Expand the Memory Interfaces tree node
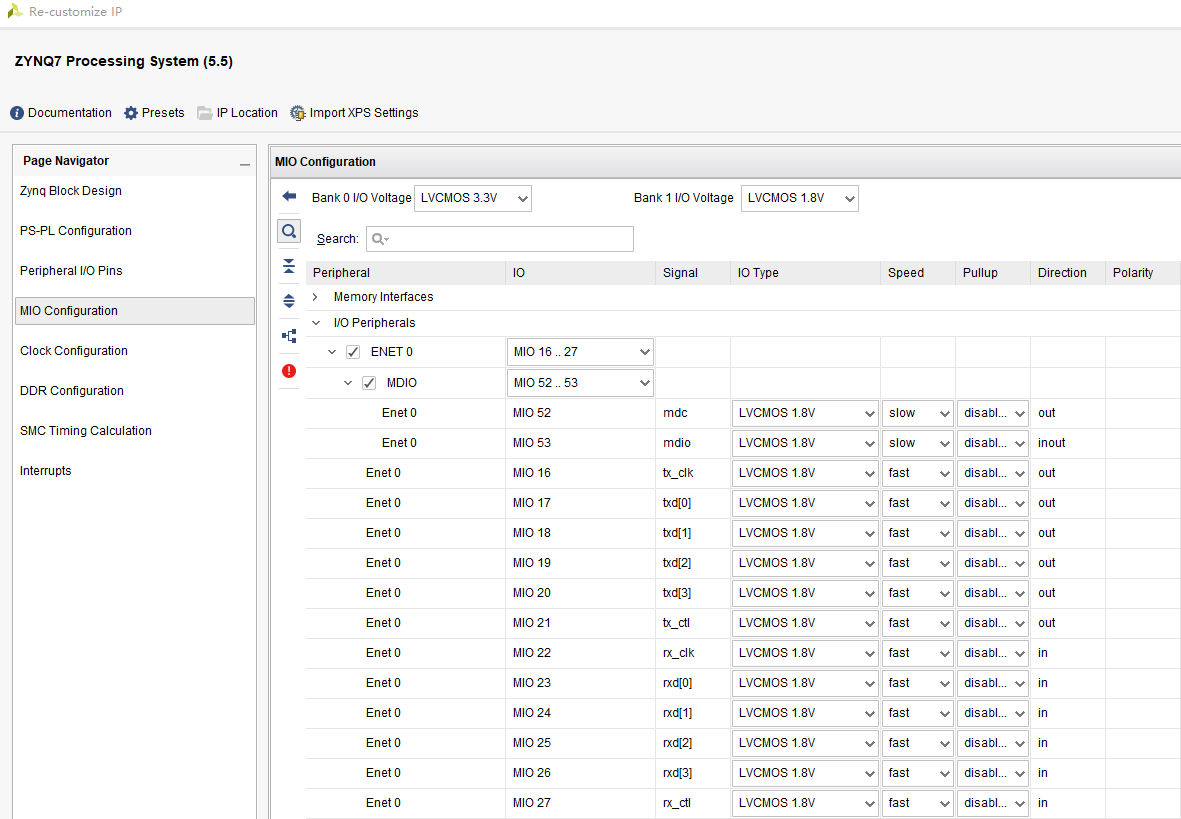The image size is (1181, 819). [x=316, y=297]
